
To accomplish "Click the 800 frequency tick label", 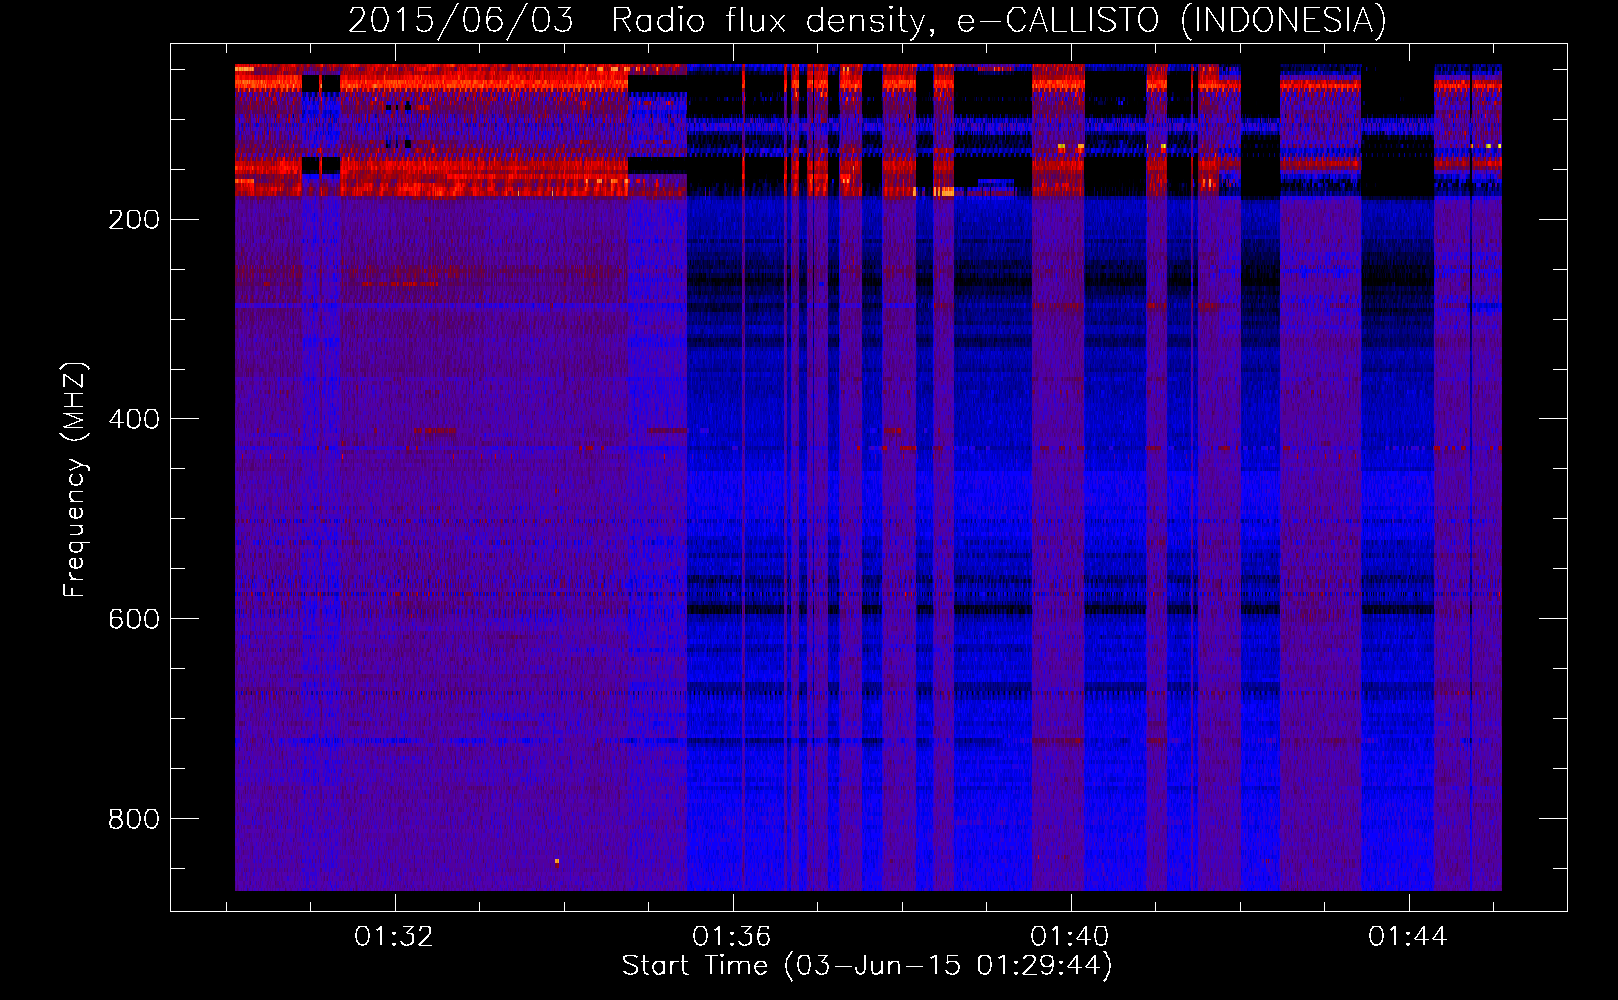I will [x=134, y=819].
